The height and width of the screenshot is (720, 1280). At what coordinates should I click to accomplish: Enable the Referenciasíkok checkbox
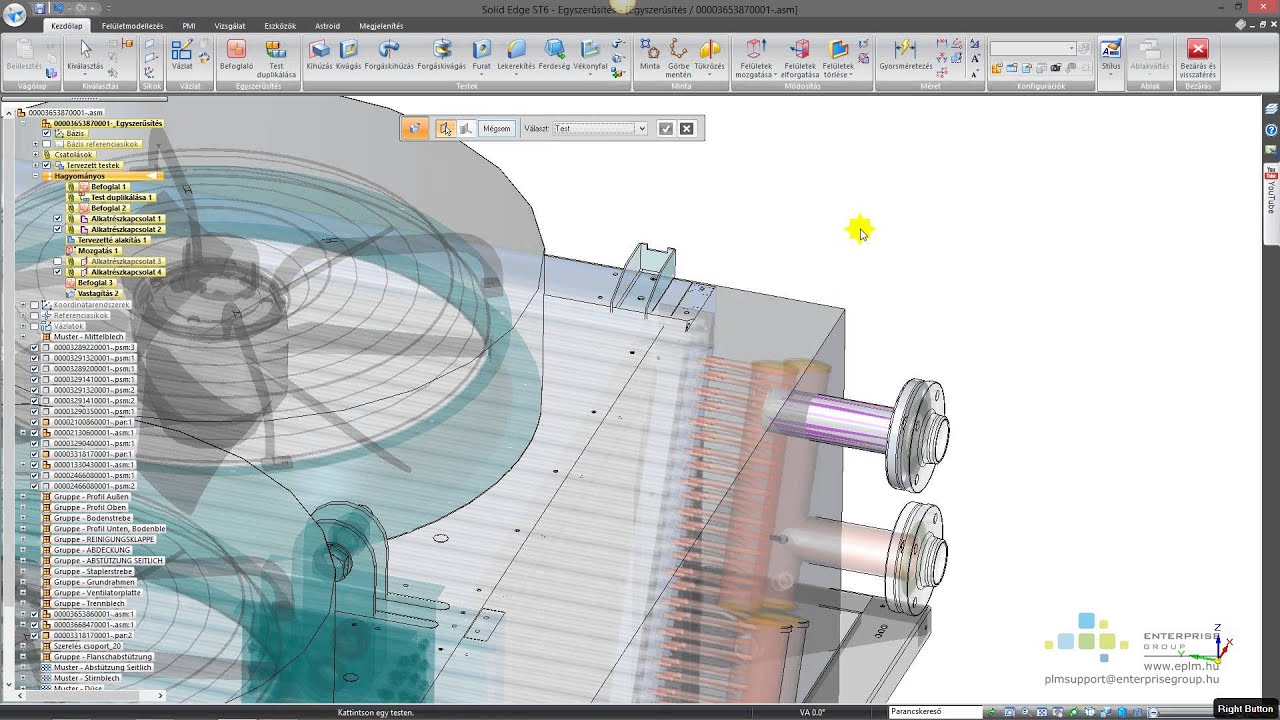click(x=34, y=315)
